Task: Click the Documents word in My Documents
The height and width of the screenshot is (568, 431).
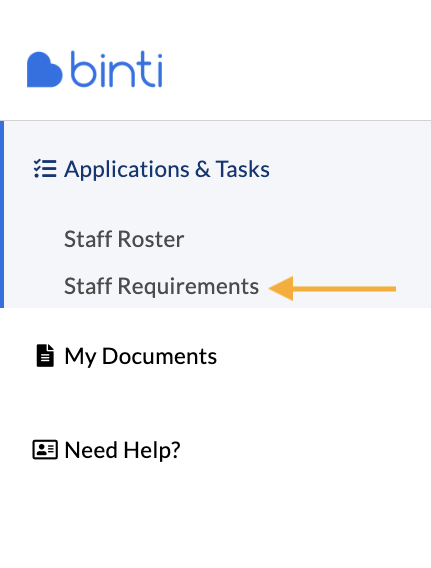Action: coord(159,356)
